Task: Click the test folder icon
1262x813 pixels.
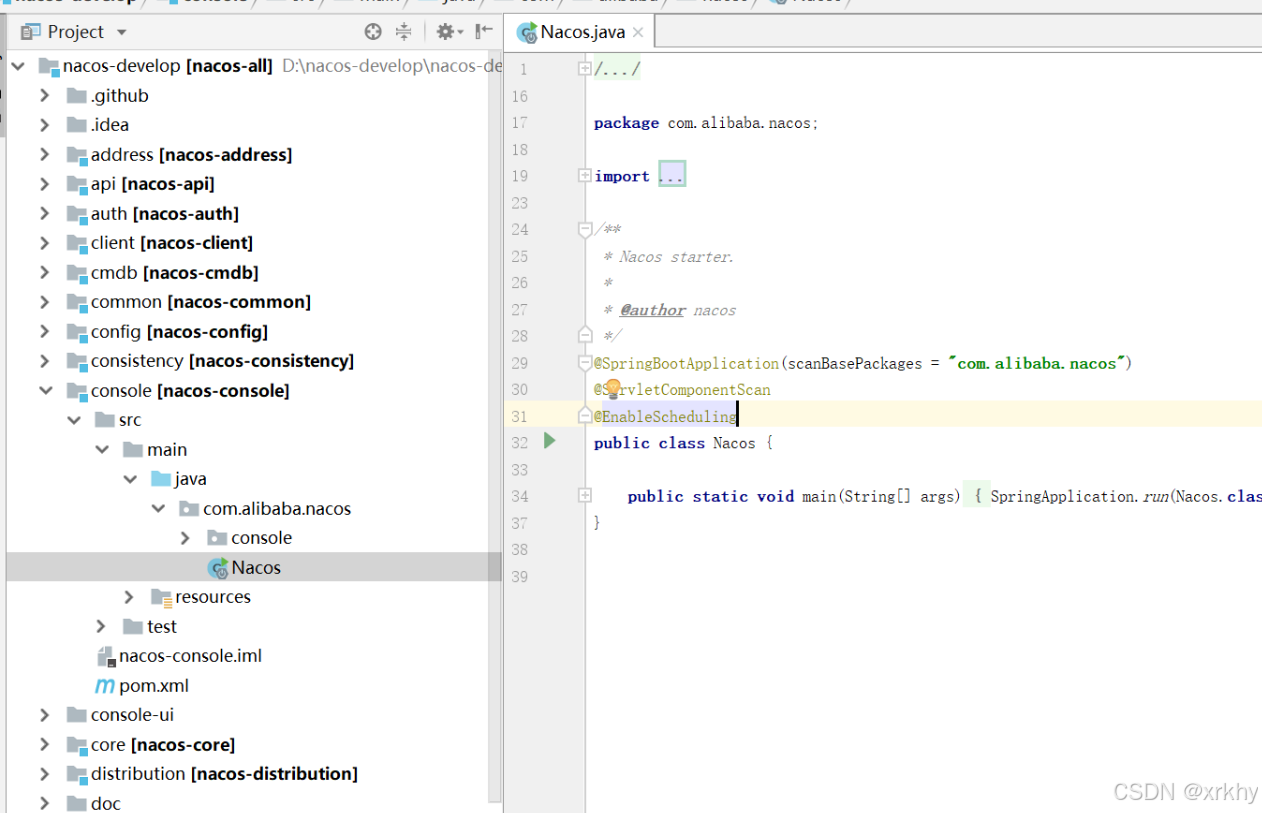Action: [133, 627]
